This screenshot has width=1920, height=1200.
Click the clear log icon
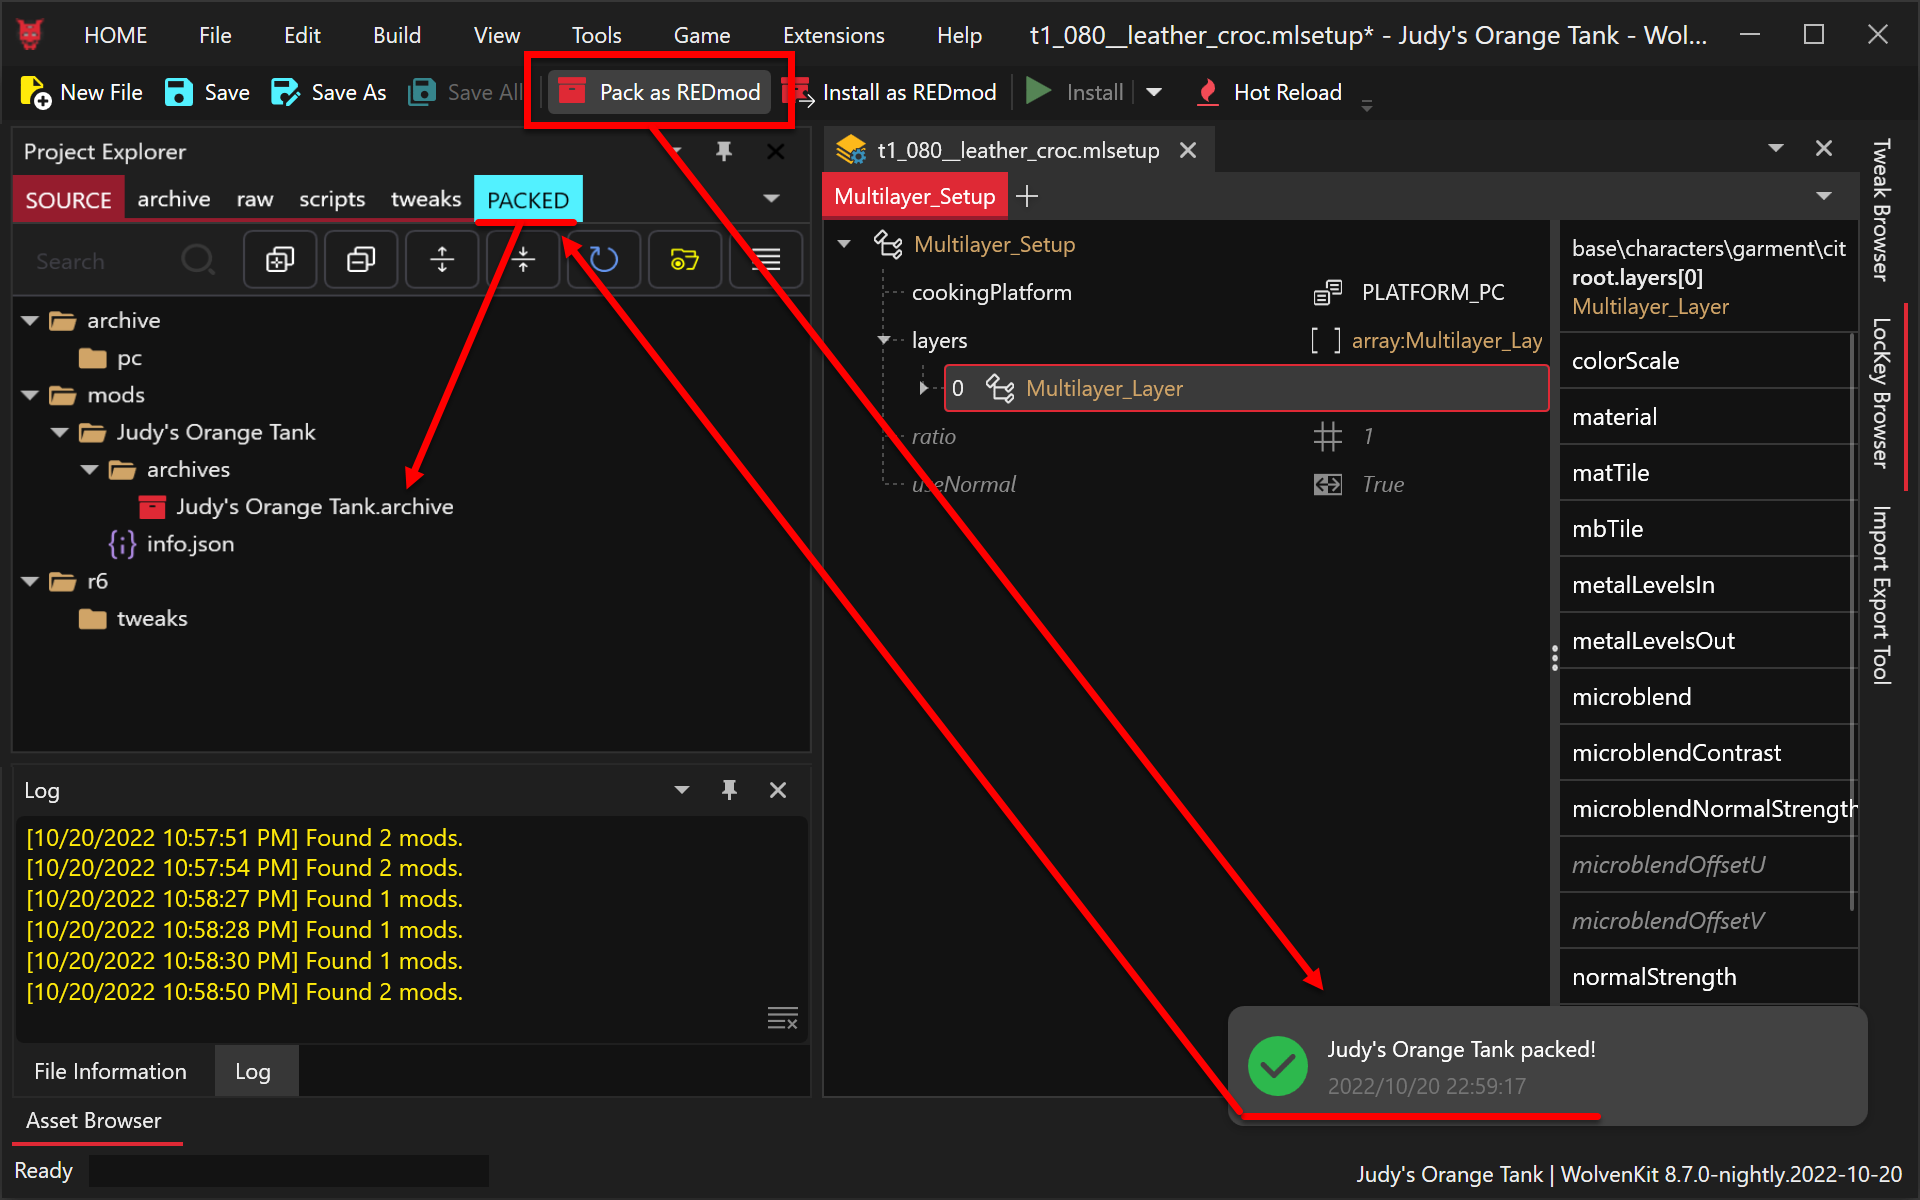(x=782, y=1018)
